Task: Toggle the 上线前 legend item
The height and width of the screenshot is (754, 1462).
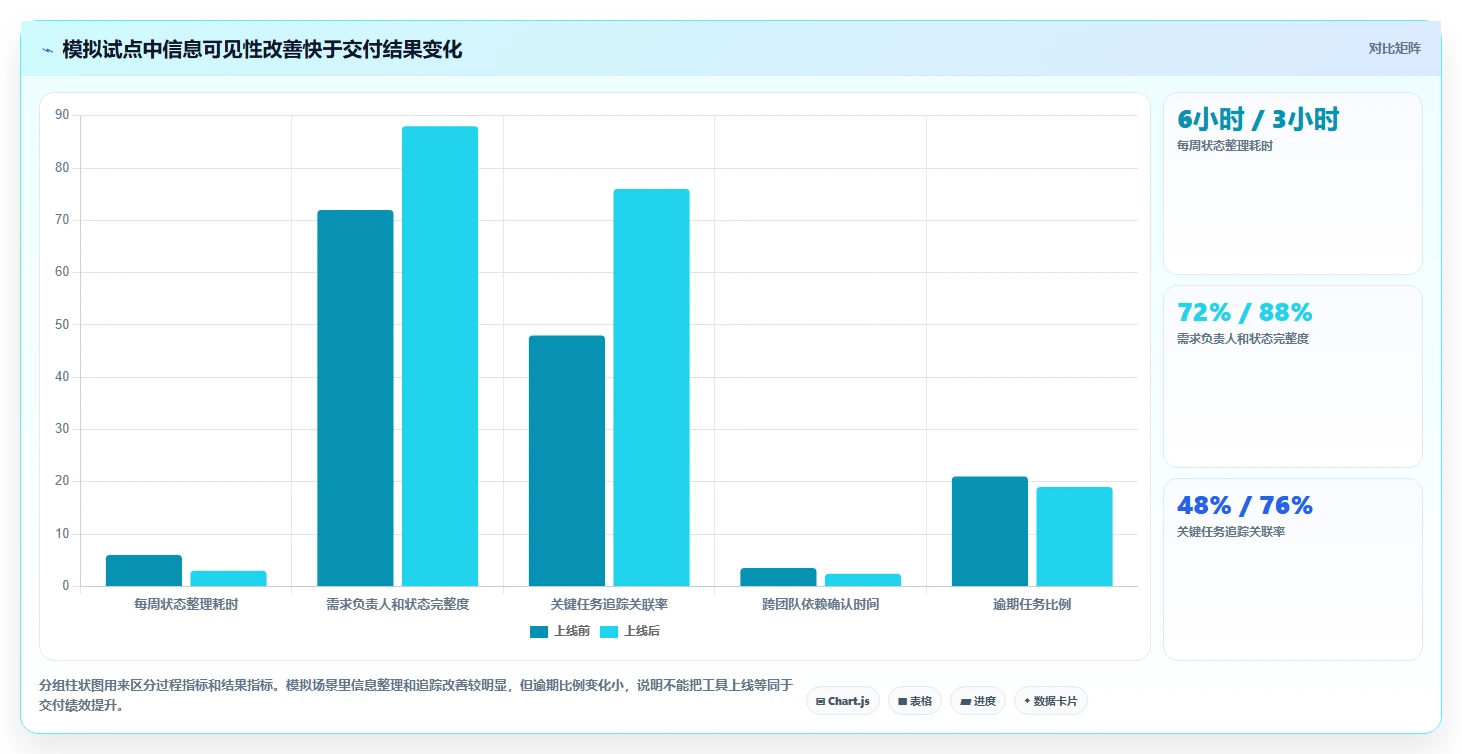Action: tap(559, 631)
